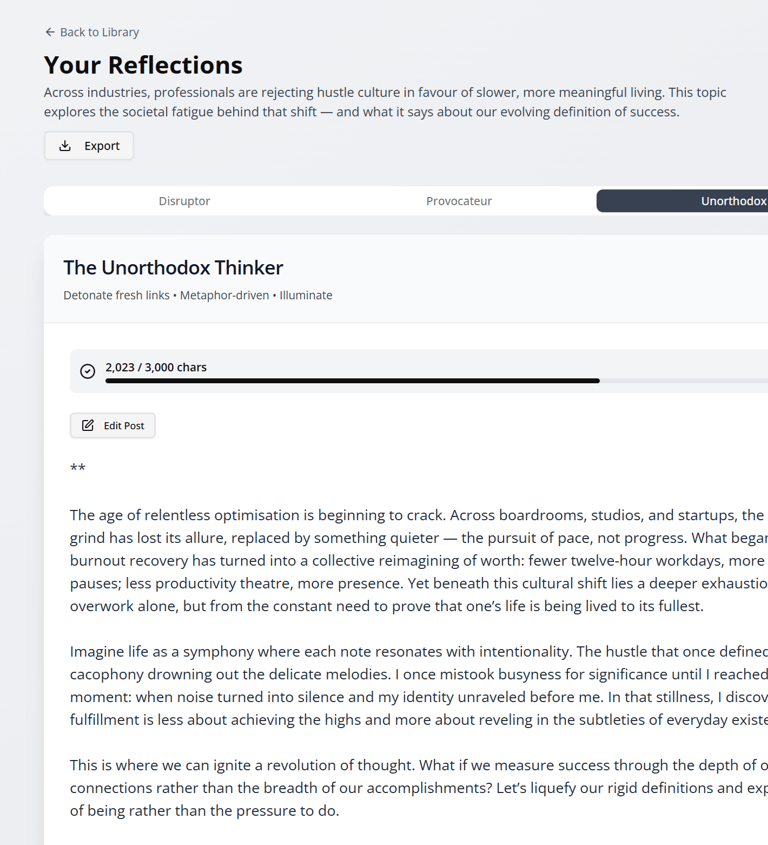Click the Metaphor-driven tagline under the title

[x=224, y=295]
